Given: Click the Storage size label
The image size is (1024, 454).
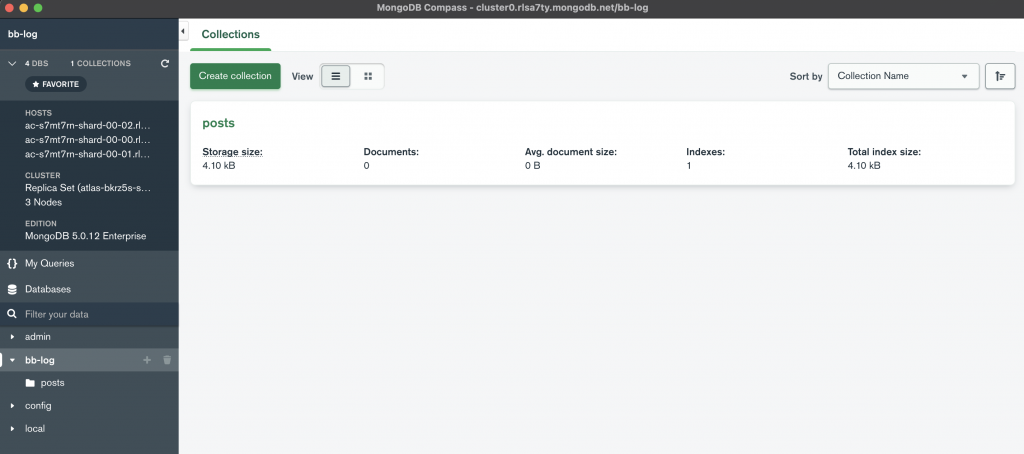Looking at the screenshot, I should click(232, 152).
